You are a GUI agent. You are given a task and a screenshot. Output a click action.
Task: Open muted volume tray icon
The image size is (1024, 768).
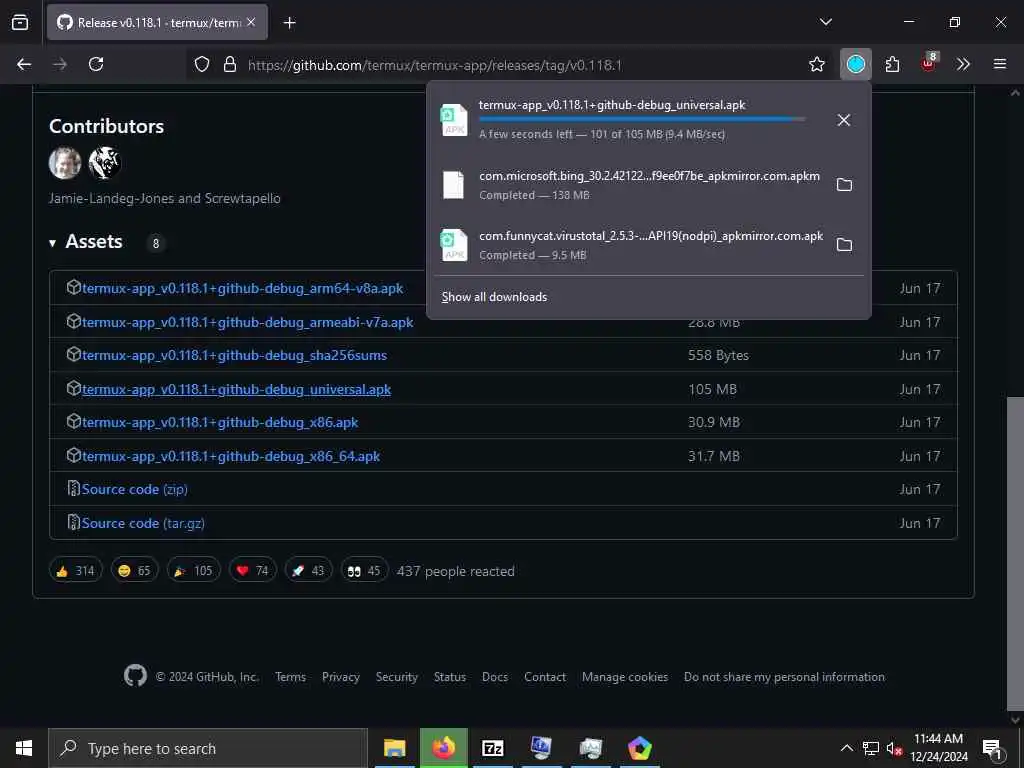[894, 748]
